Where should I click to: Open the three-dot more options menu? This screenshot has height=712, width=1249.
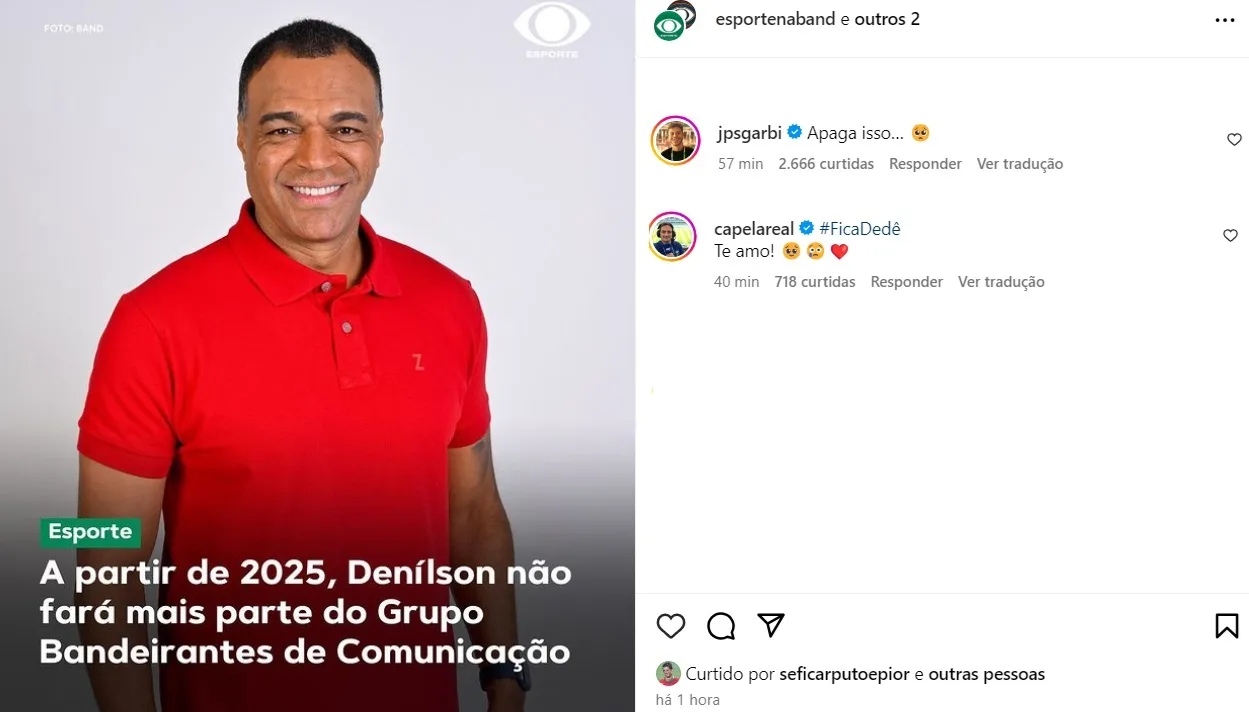[x=1225, y=20]
